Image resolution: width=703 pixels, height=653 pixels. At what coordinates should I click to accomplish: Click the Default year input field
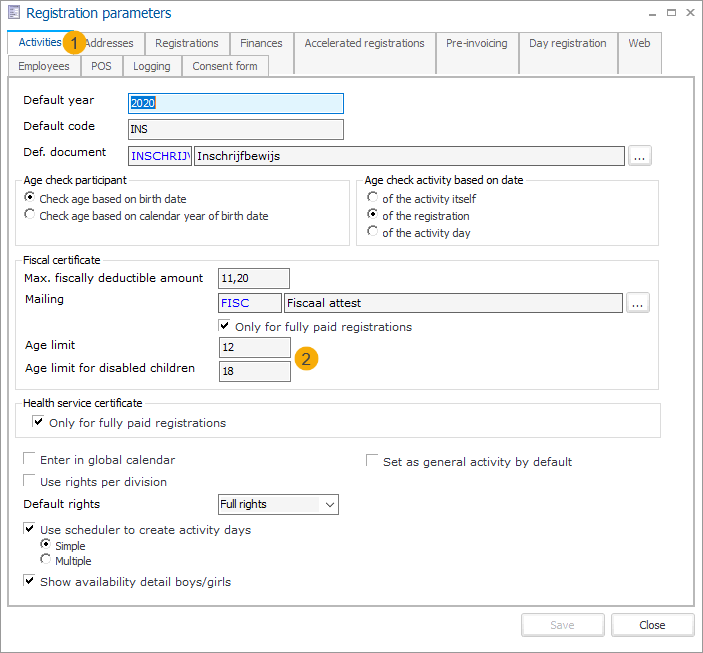pyautogui.click(x=236, y=103)
